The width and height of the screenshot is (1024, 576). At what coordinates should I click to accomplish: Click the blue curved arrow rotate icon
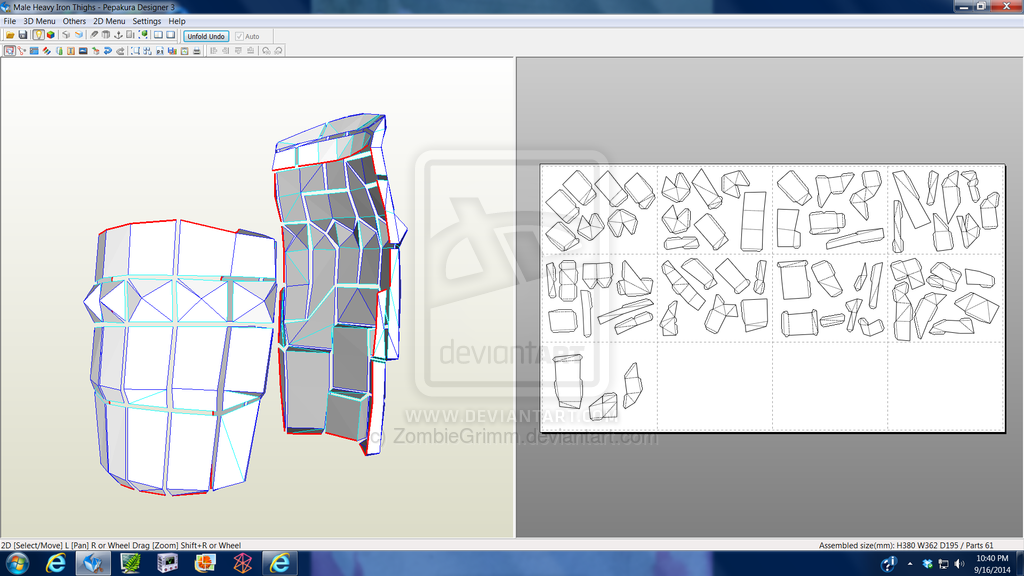pyautogui.click(x=108, y=50)
